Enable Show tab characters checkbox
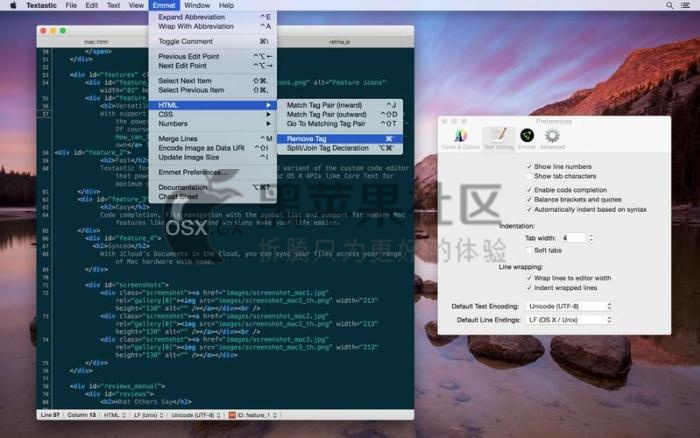The image size is (700, 438). (529, 176)
